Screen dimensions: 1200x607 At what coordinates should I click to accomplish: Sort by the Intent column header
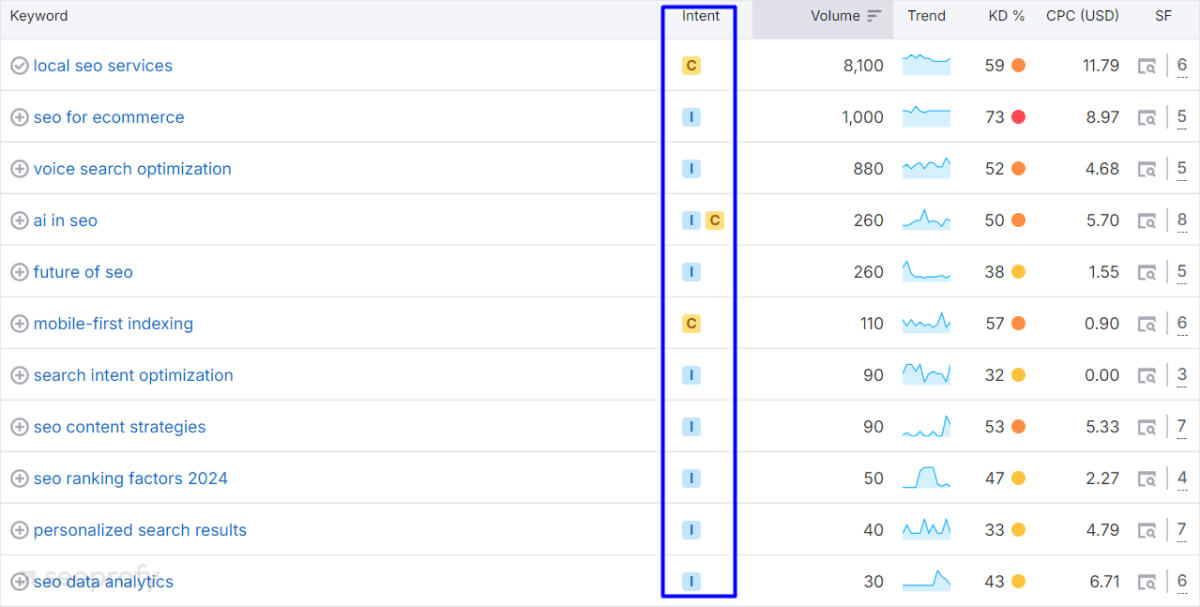coord(700,16)
